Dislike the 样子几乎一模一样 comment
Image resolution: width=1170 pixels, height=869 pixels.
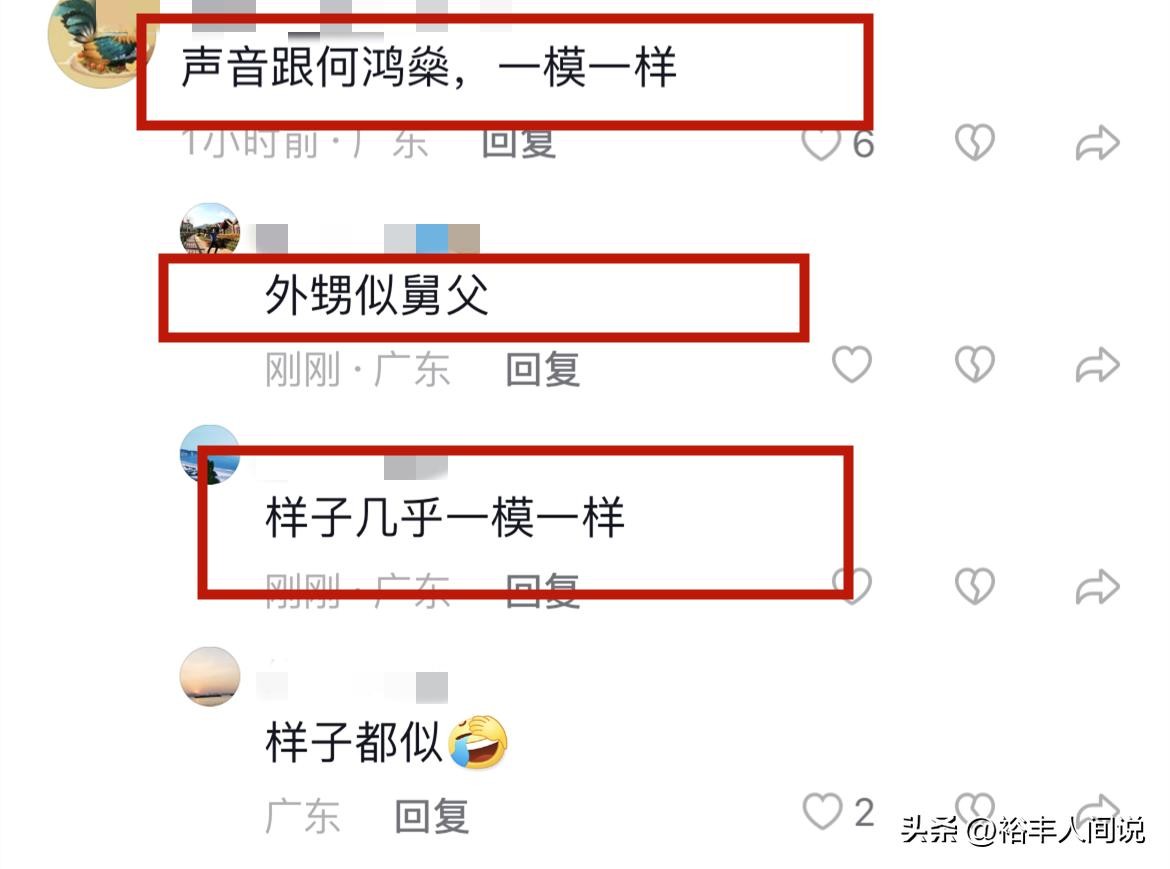975,586
